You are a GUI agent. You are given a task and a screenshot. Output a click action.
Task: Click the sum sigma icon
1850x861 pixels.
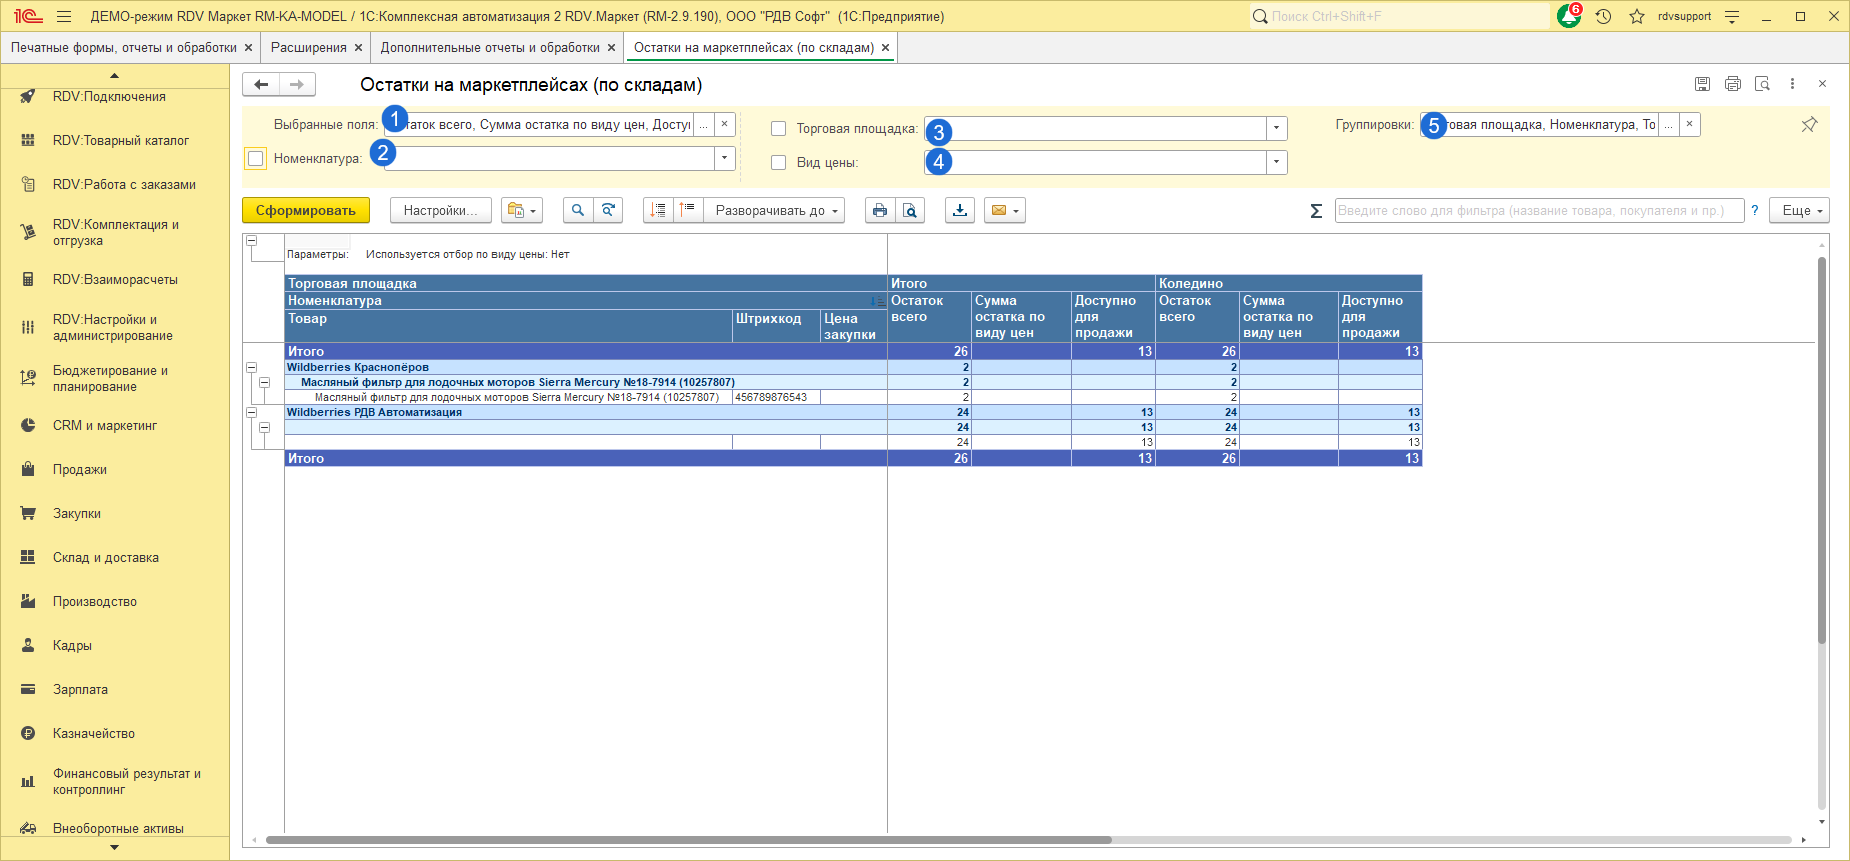(x=1316, y=211)
